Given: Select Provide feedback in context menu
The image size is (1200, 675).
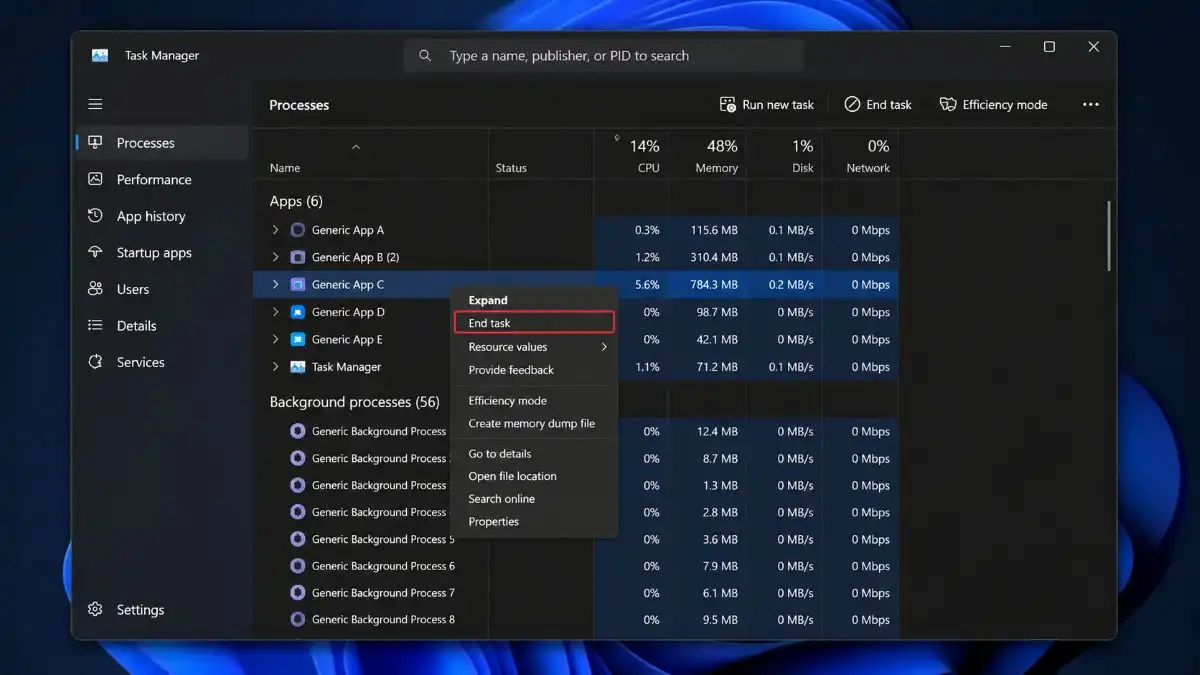Looking at the screenshot, I should (x=534, y=370).
